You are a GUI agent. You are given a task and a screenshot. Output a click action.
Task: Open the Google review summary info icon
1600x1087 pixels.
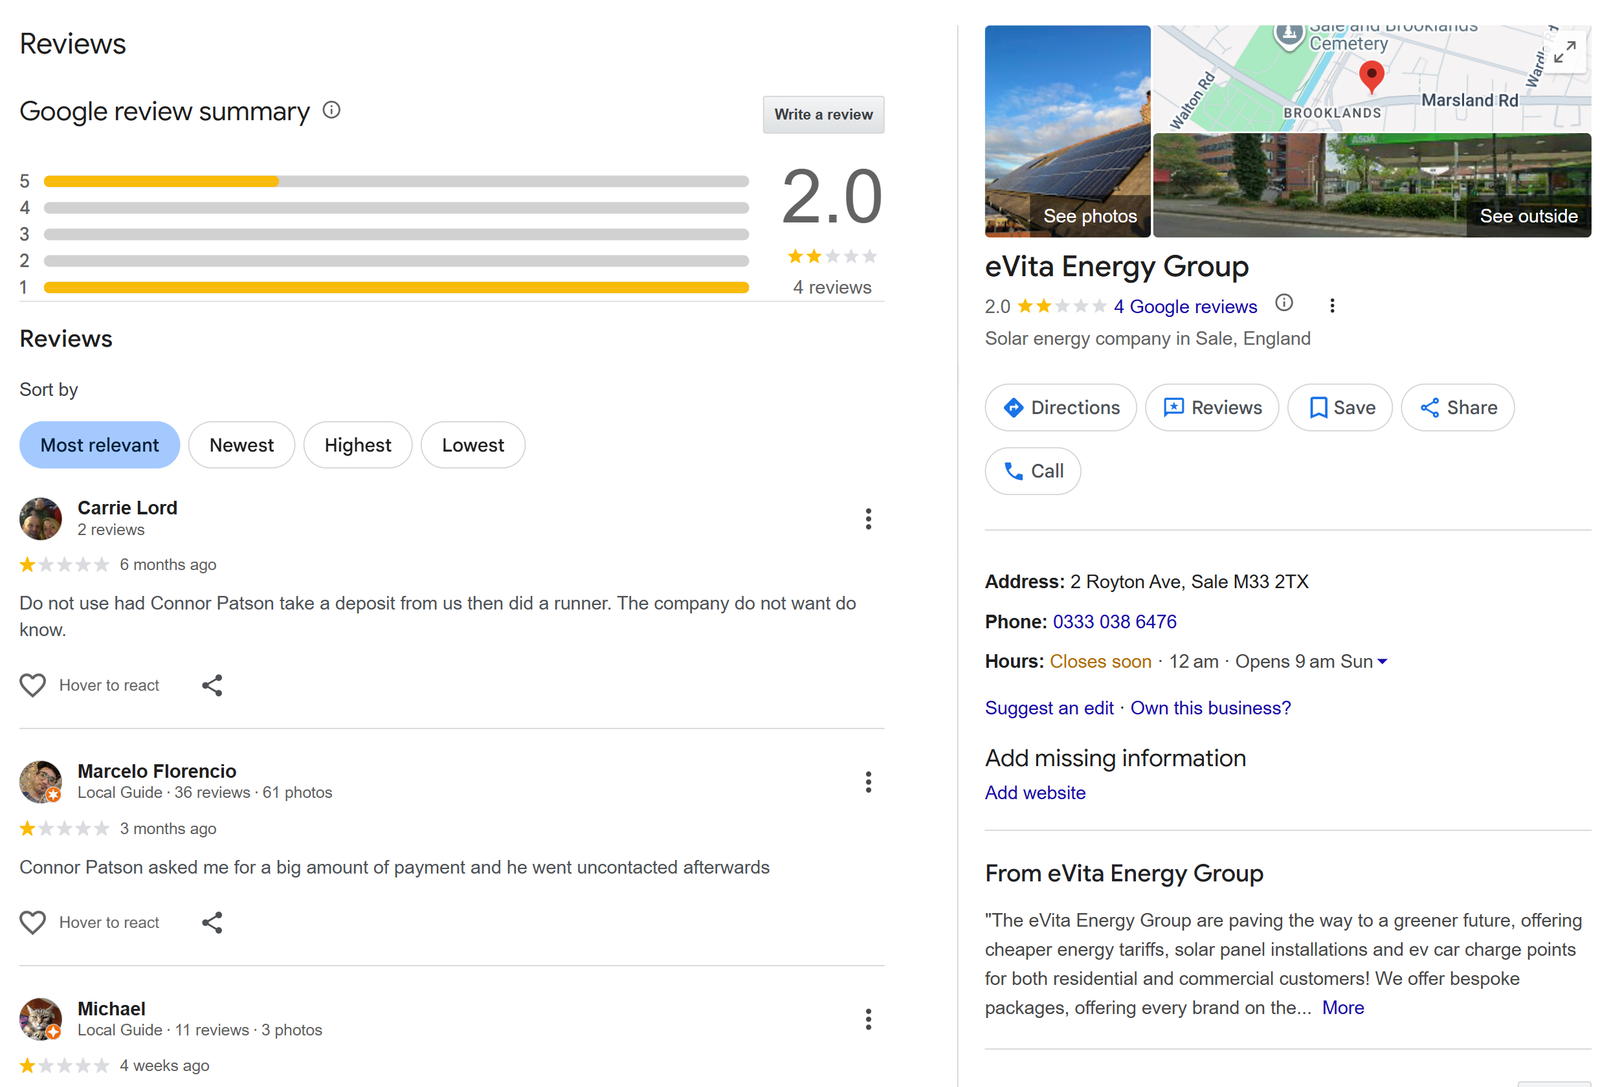(332, 110)
